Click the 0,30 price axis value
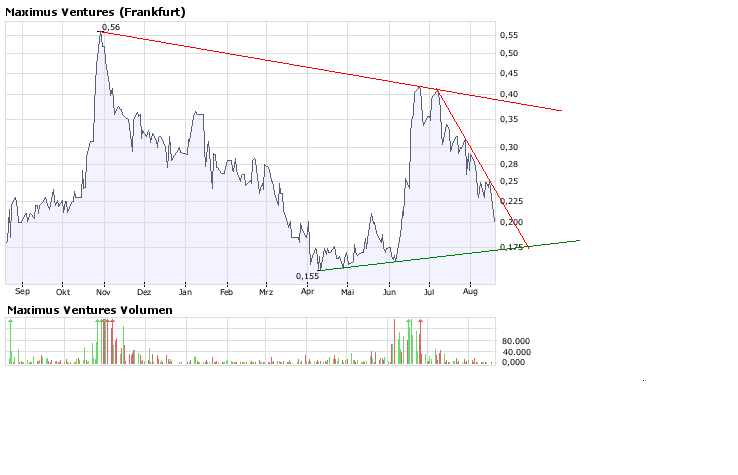Screen dimensions: 738x475 (509, 147)
